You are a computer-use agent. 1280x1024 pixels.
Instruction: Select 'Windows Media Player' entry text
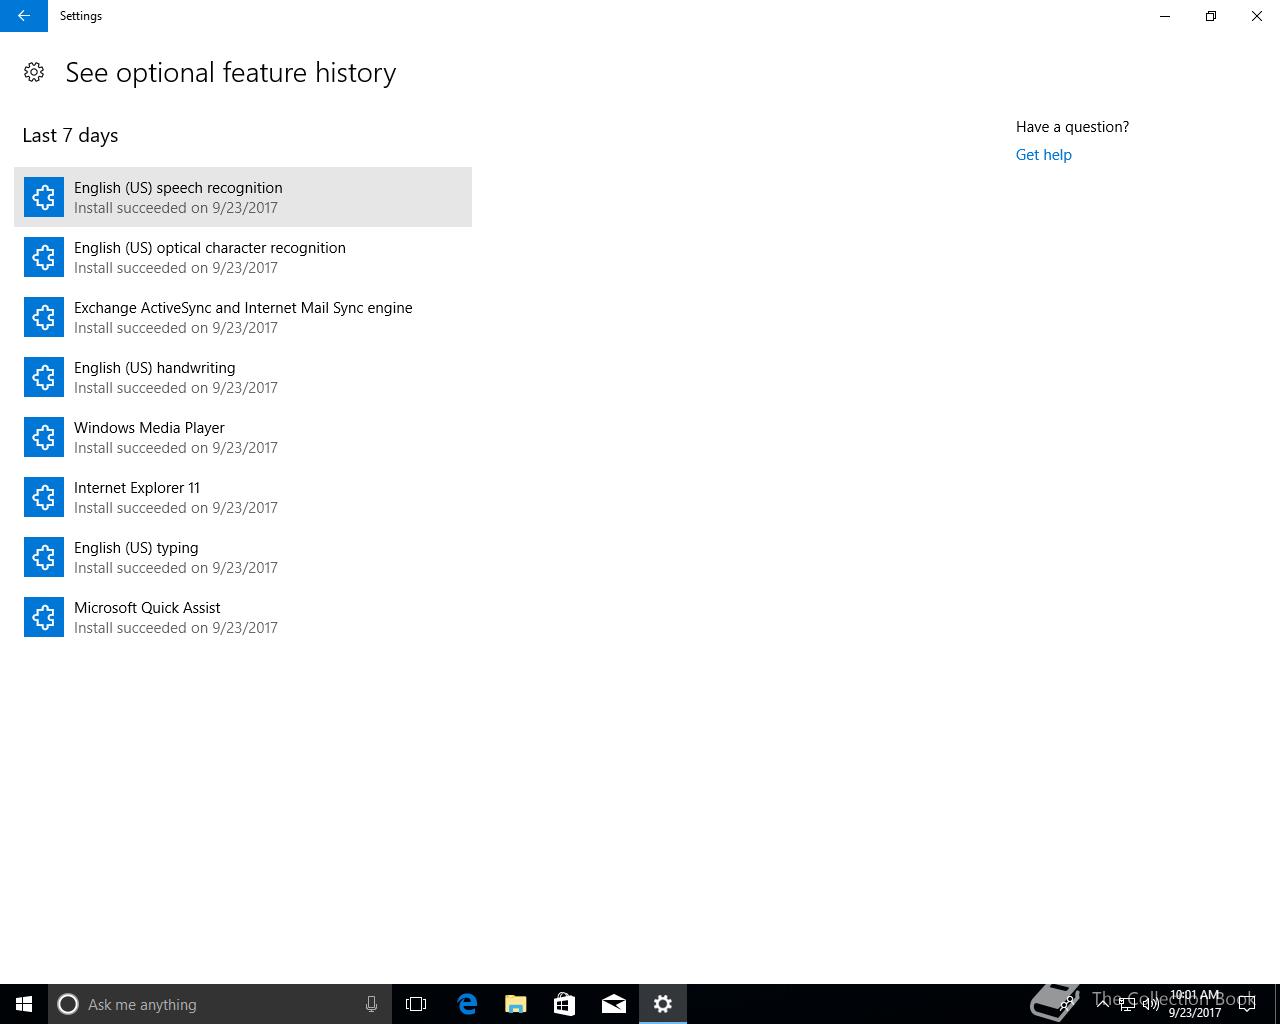pos(149,428)
